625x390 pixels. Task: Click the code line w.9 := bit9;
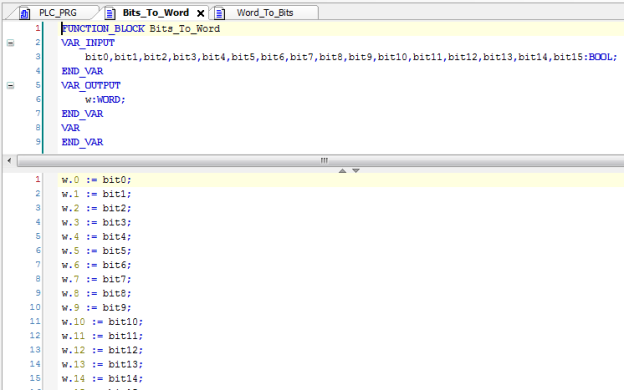[96, 308]
